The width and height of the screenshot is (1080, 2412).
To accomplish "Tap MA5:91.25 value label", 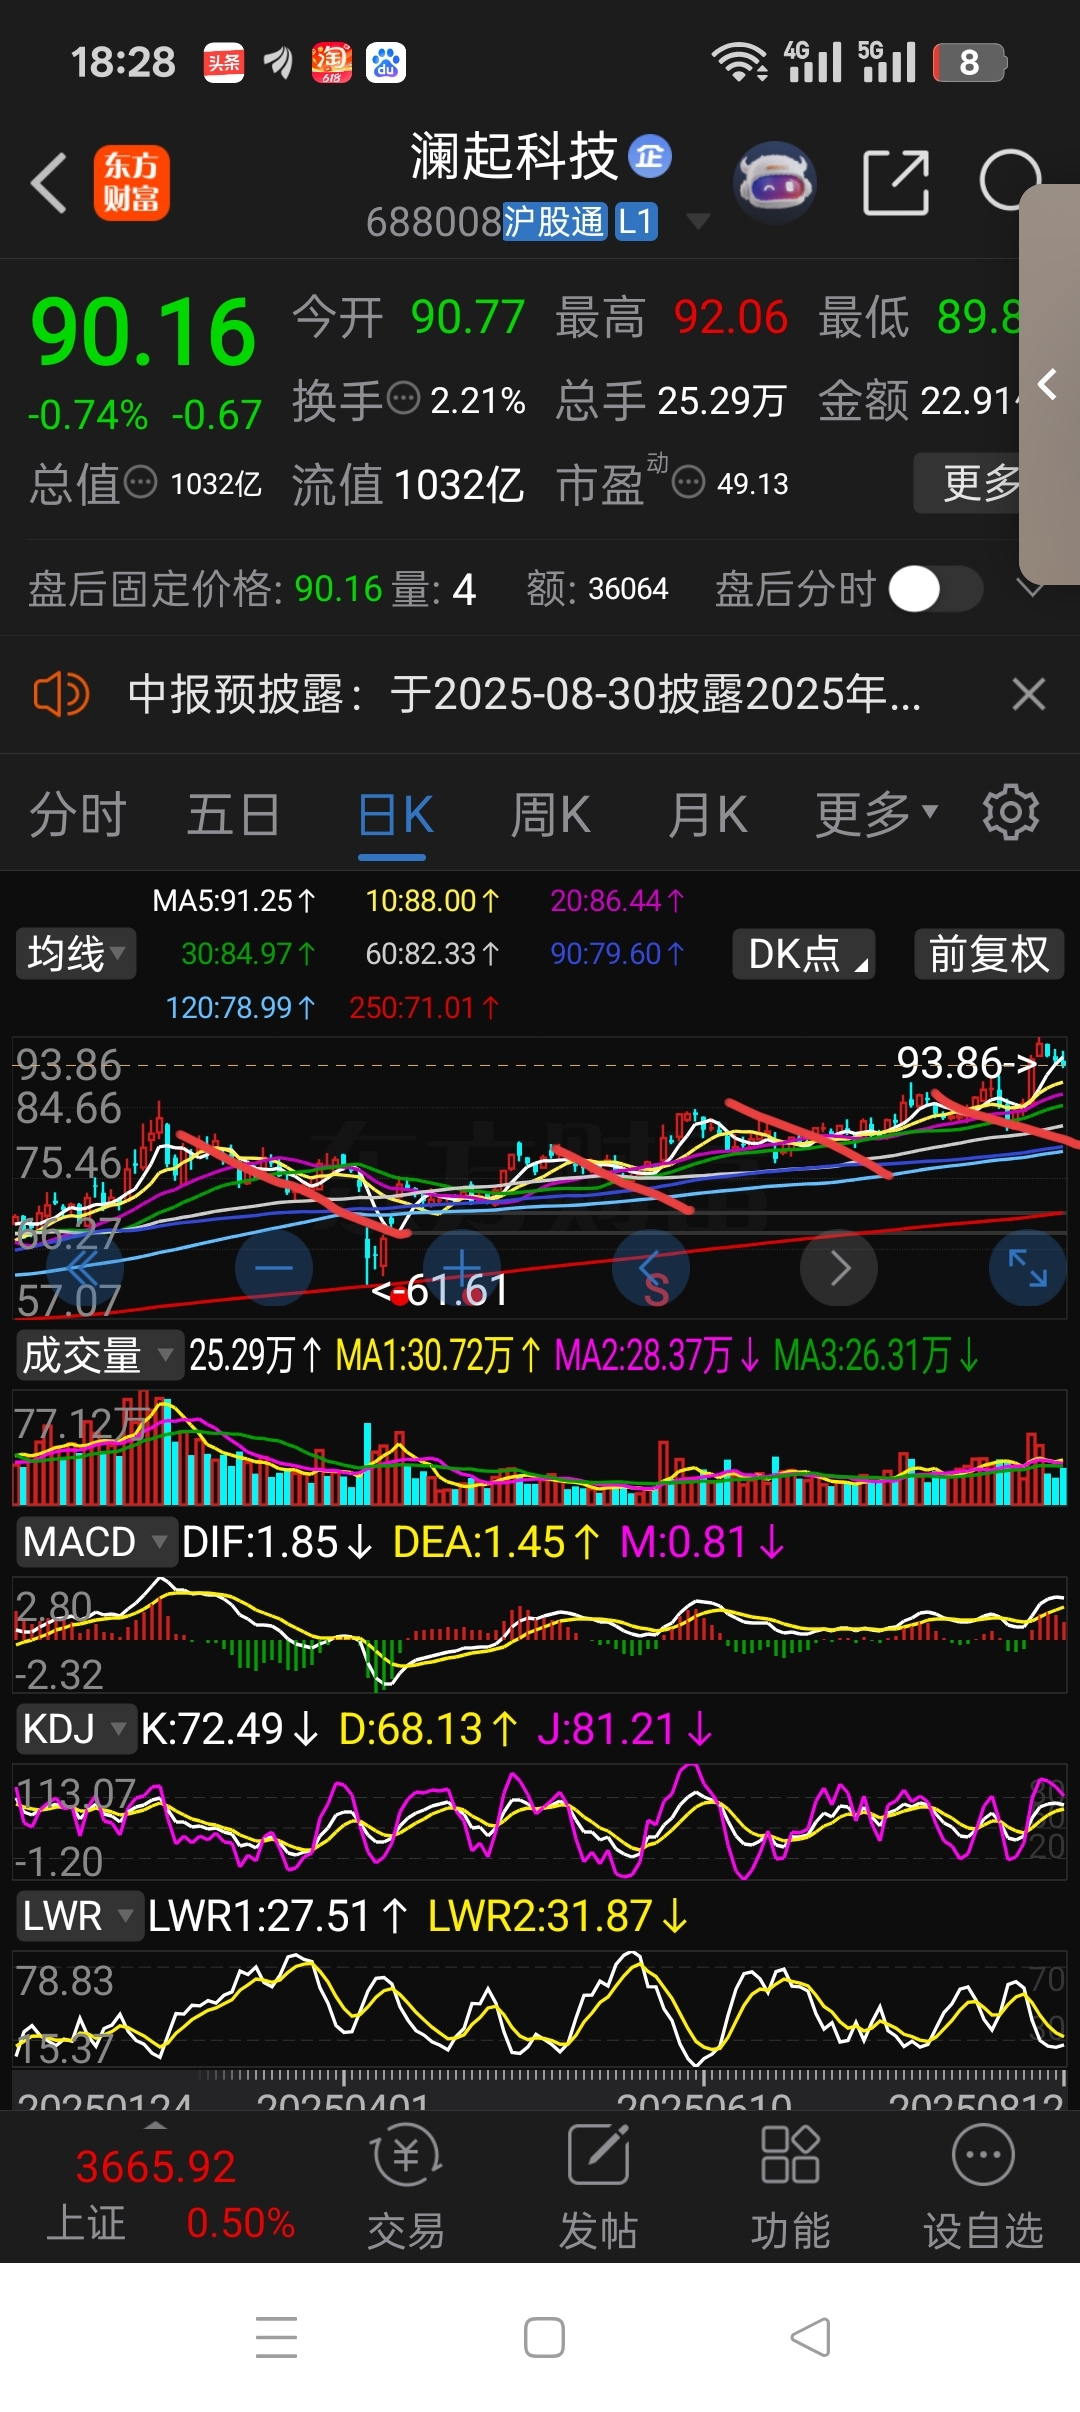I will pos(234,901).
